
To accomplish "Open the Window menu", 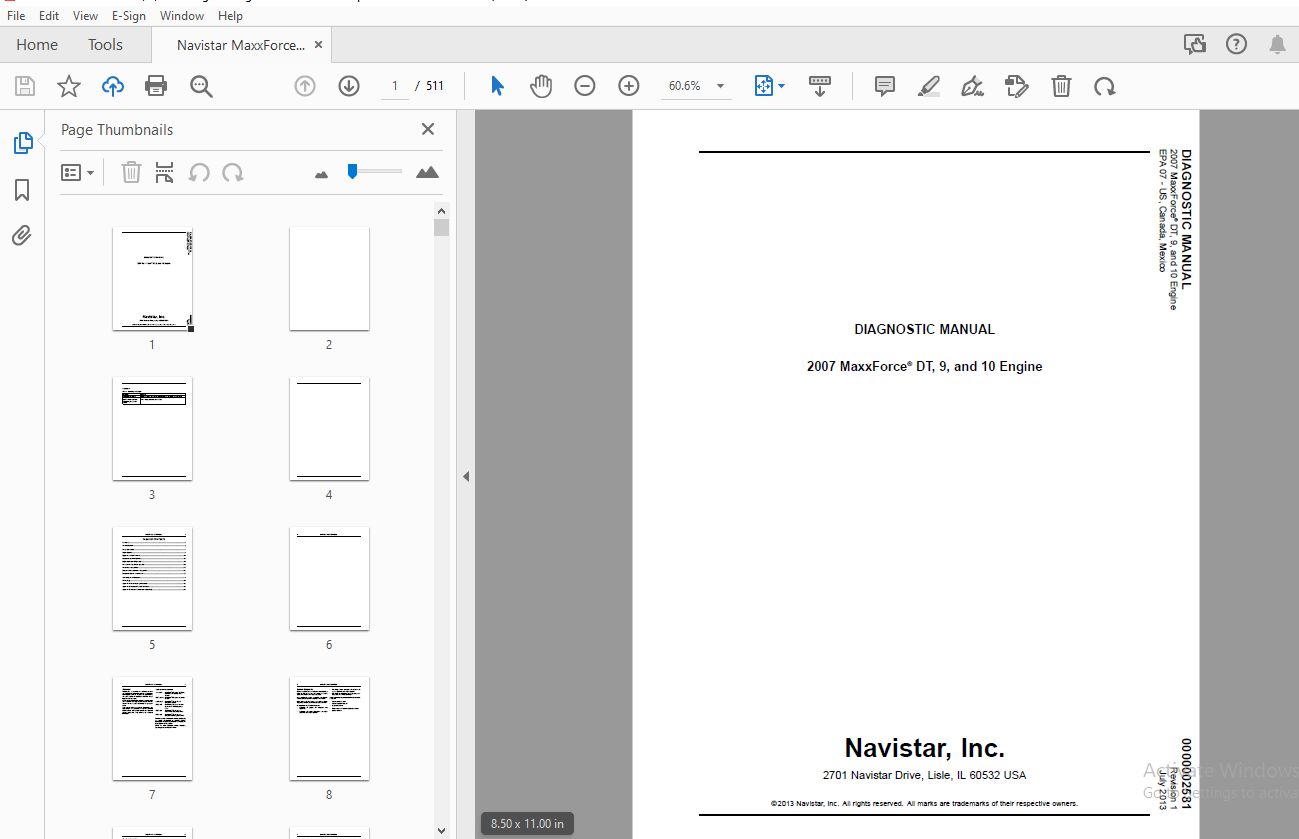I will click(x=182, y=16).
